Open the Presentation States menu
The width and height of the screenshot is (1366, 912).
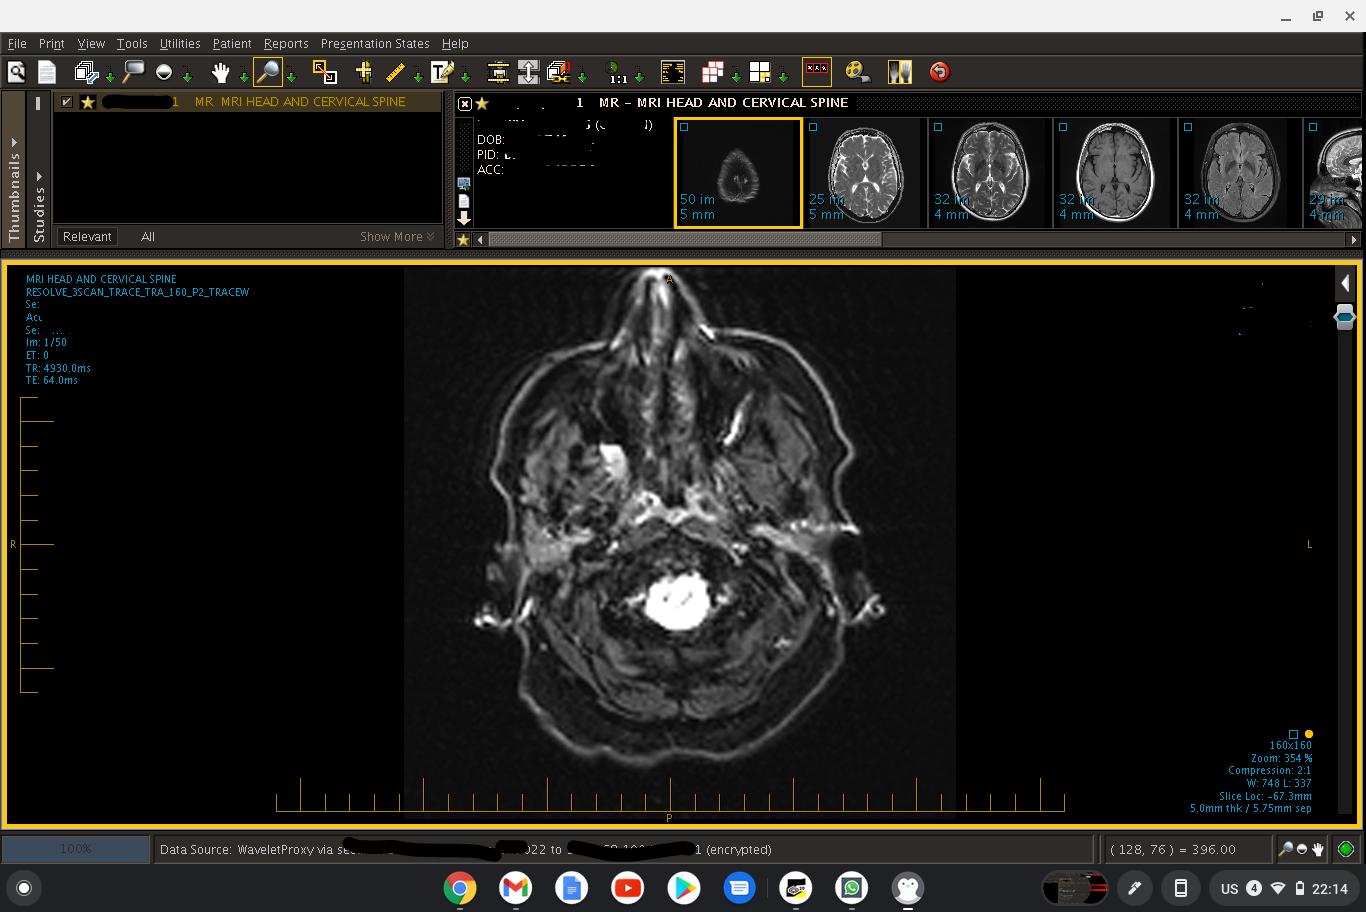click(x=375, y=44)
